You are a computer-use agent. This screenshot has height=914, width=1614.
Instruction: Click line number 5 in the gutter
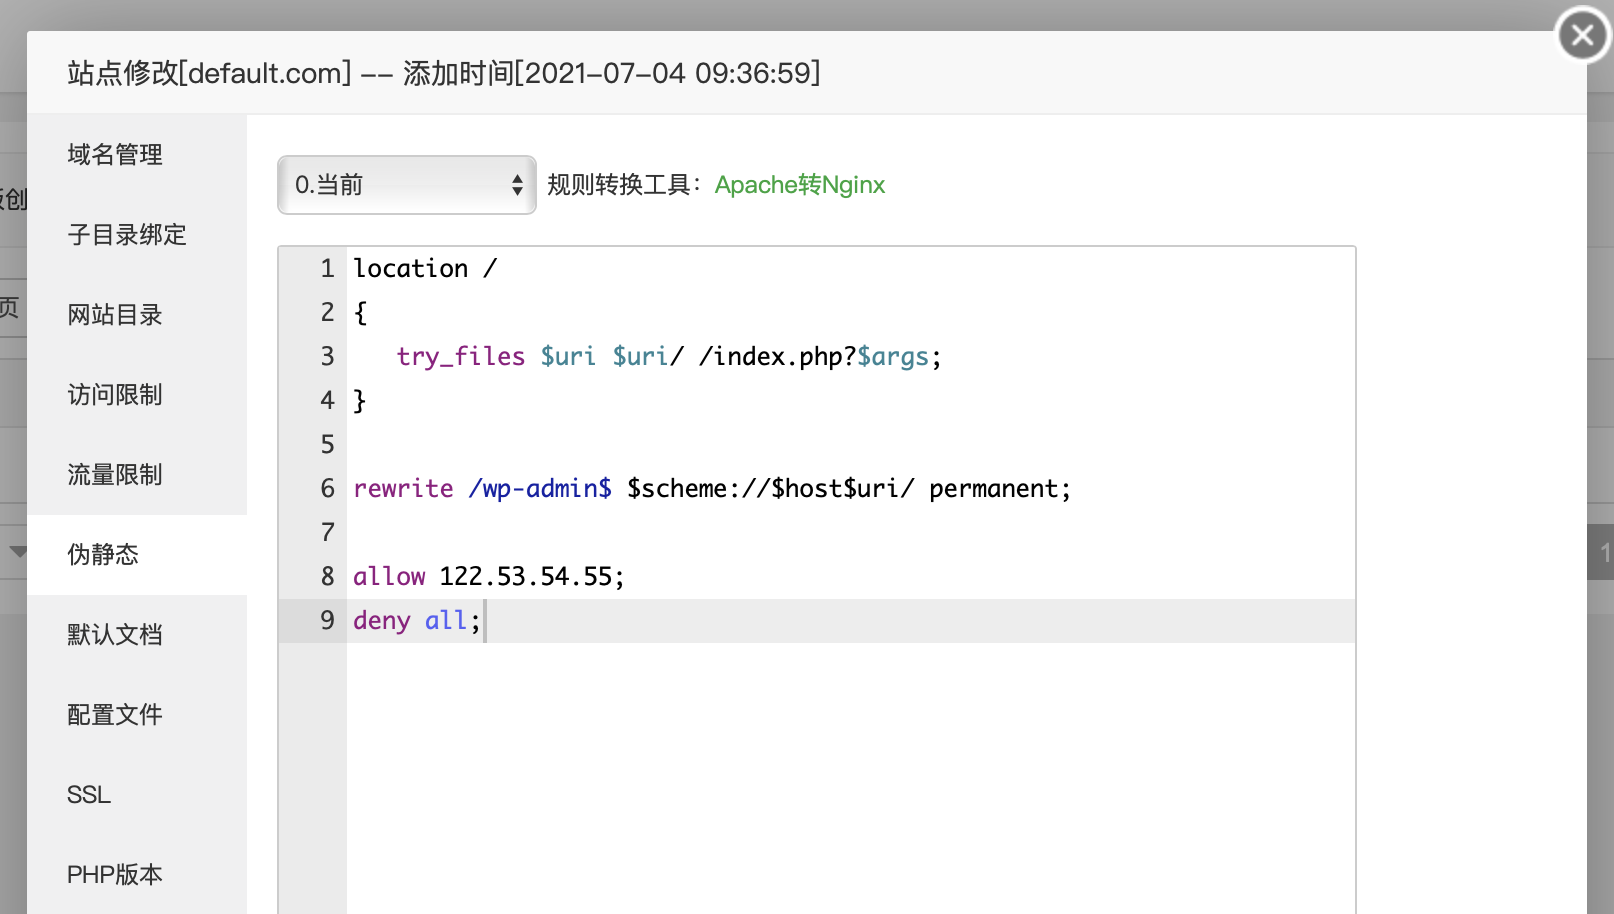pyautogui.click(x=327, y=445)
